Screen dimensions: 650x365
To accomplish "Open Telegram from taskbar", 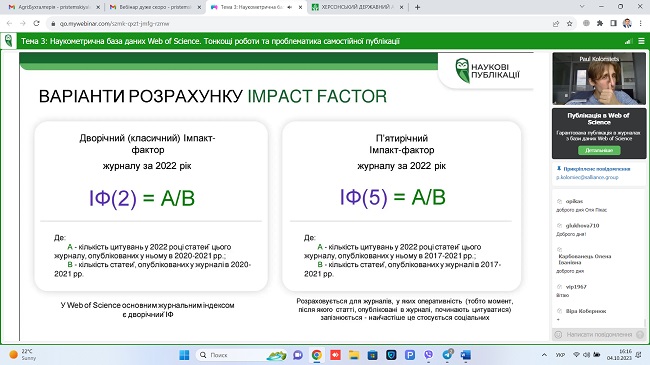I will point(447,355).
